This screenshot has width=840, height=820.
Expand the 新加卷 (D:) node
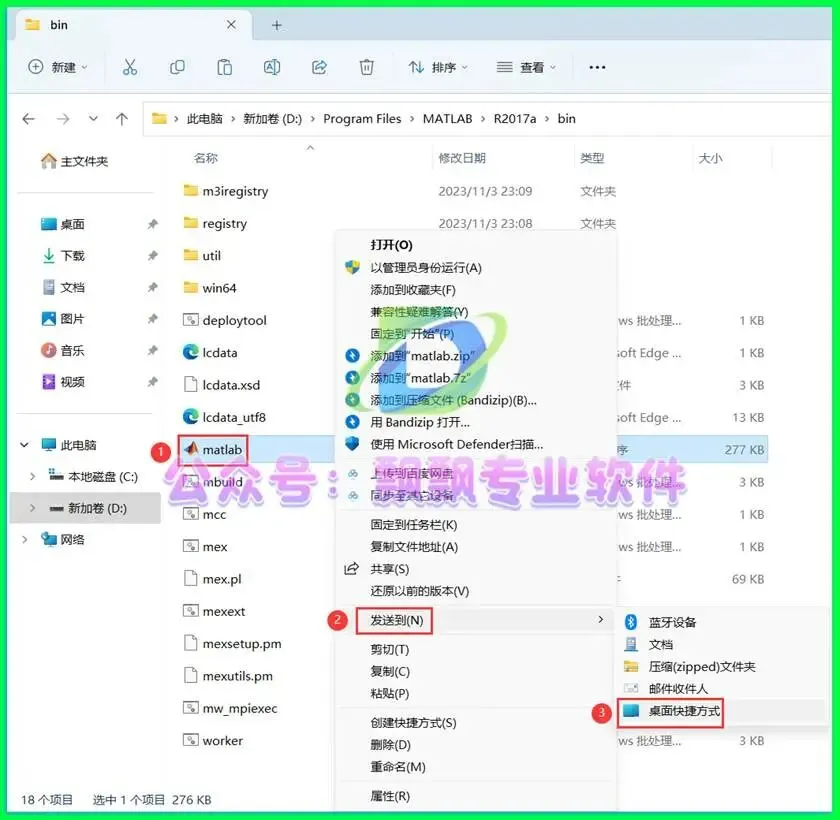[32, 508]
